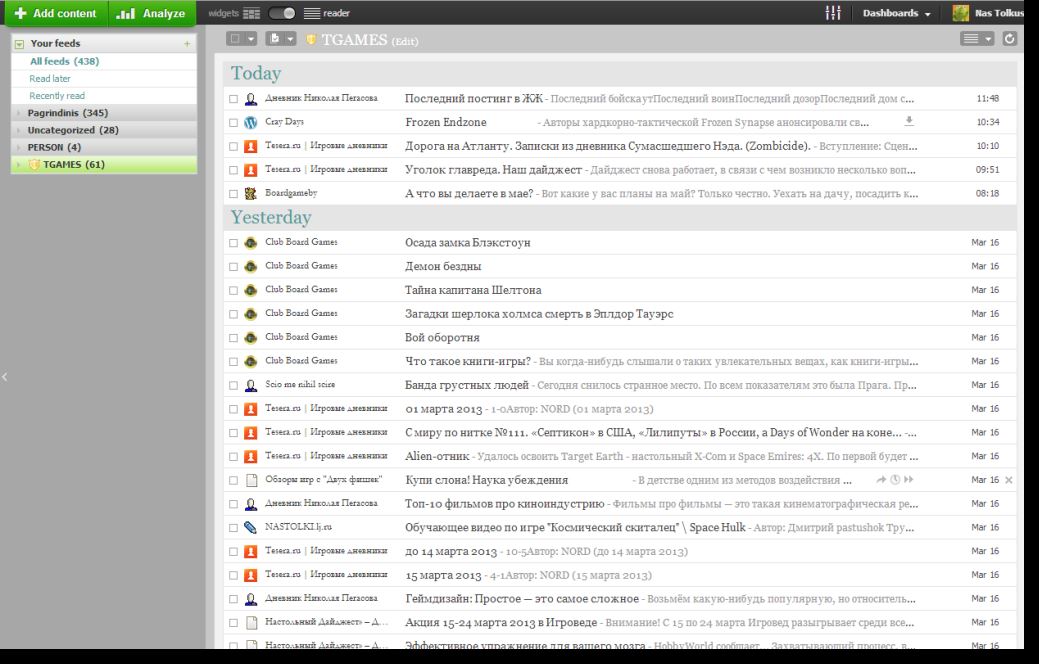Open the Analyze section
Viewport: 1039px width, 664px height.
152,13
